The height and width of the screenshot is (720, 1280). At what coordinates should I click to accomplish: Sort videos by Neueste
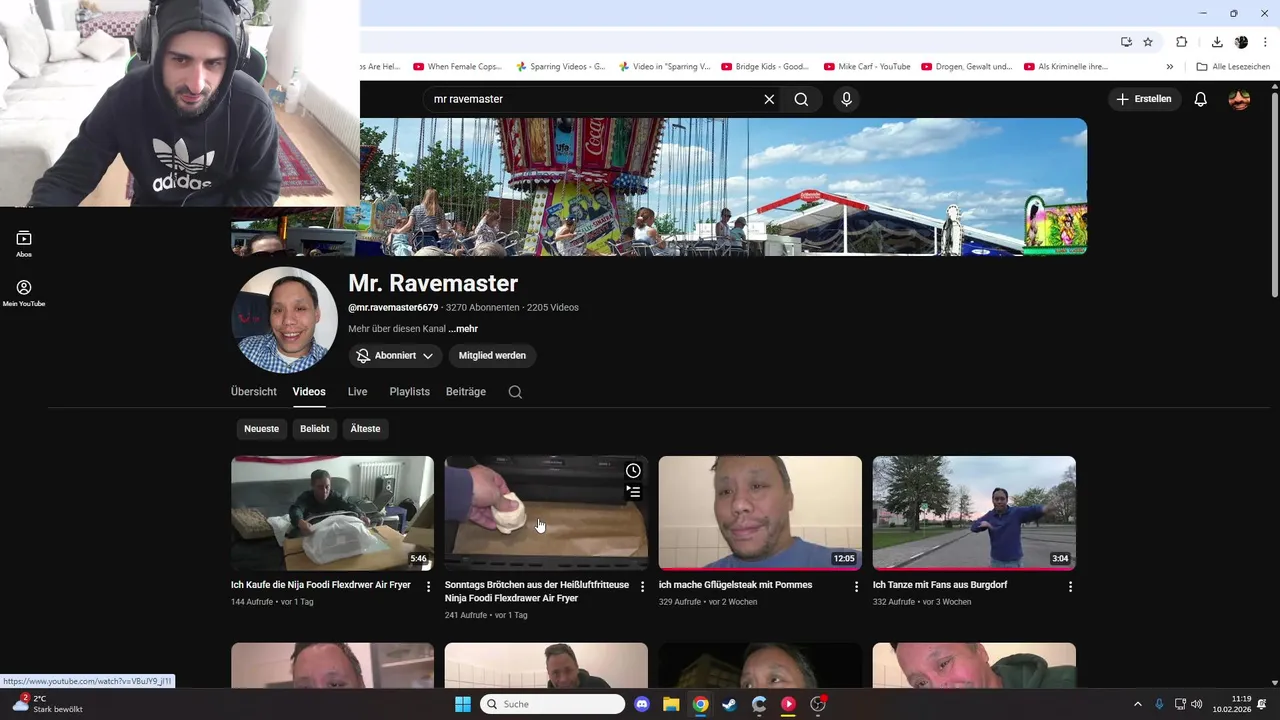coord(261,429)
